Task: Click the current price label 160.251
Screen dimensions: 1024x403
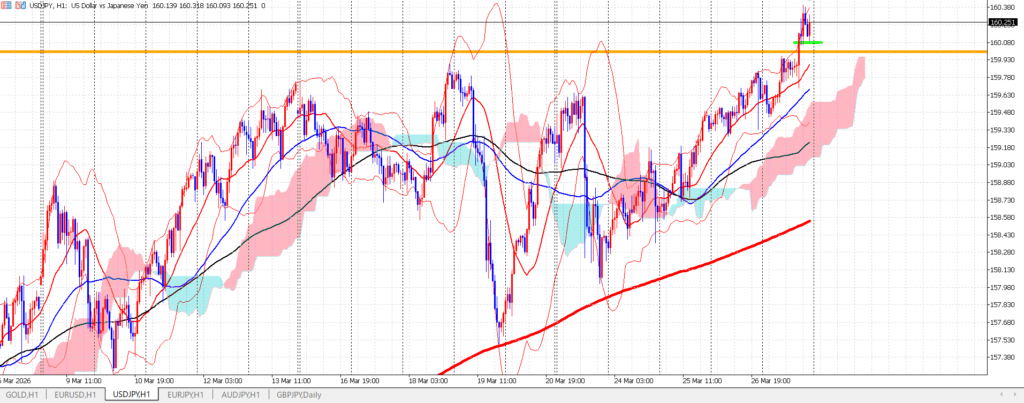Action: coord(1001,22)
